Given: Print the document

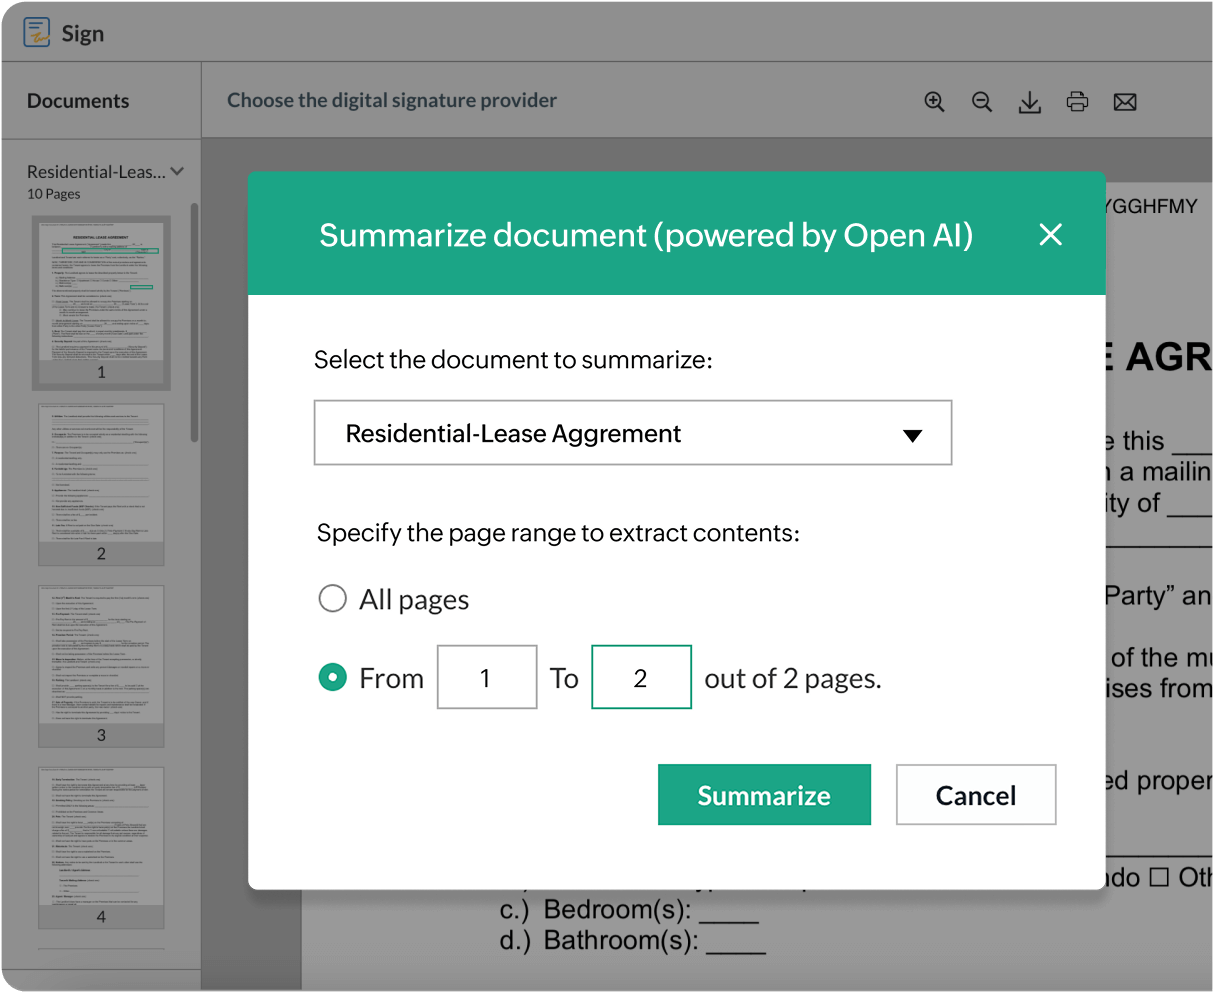Looking at the screenshot, I should coord(1077,101).
